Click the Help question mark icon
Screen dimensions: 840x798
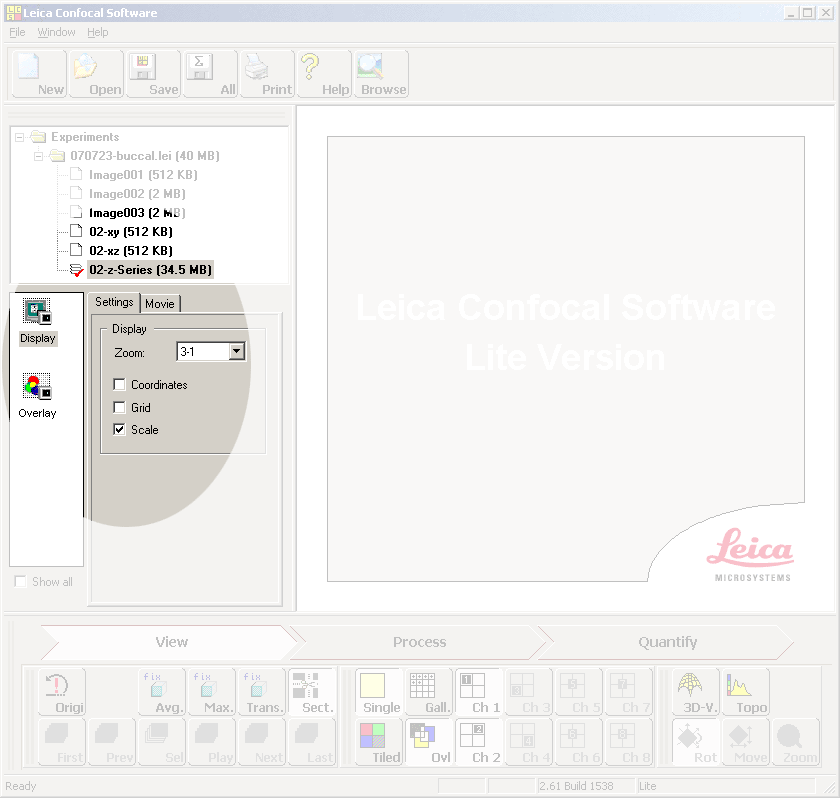(x=324, y=74)
